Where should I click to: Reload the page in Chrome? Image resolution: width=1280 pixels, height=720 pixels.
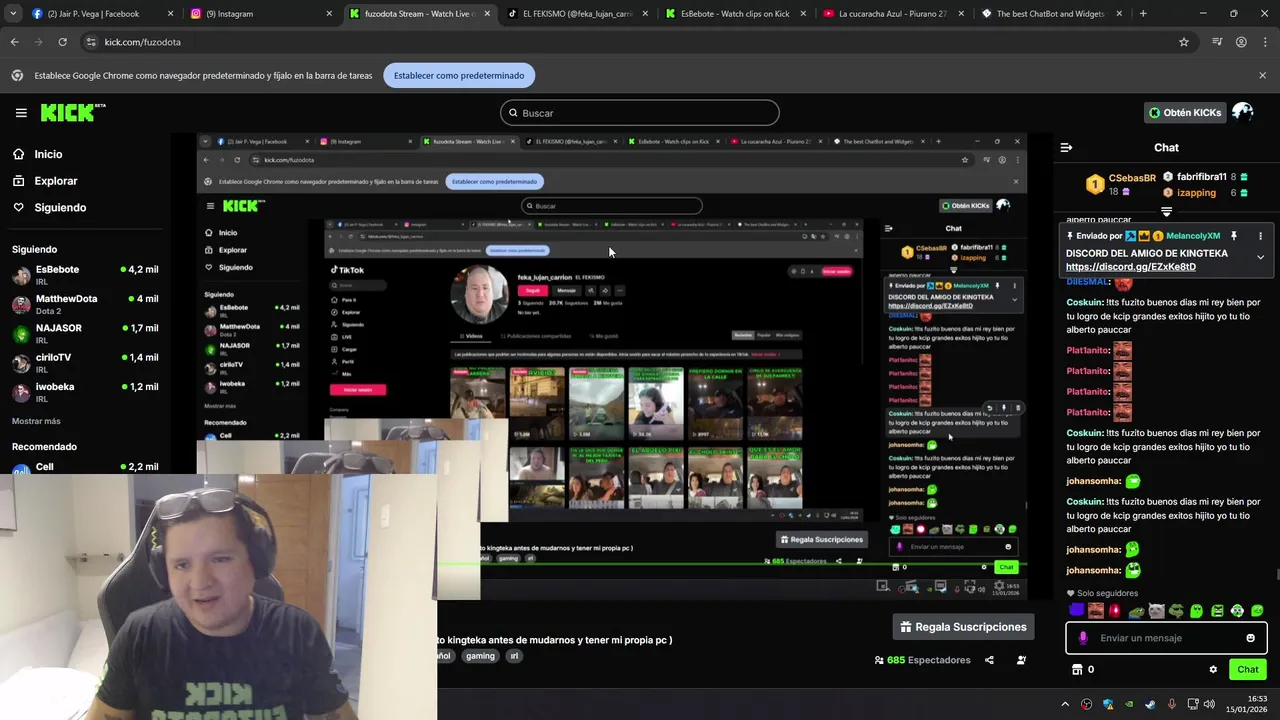[x=62, y=42]
